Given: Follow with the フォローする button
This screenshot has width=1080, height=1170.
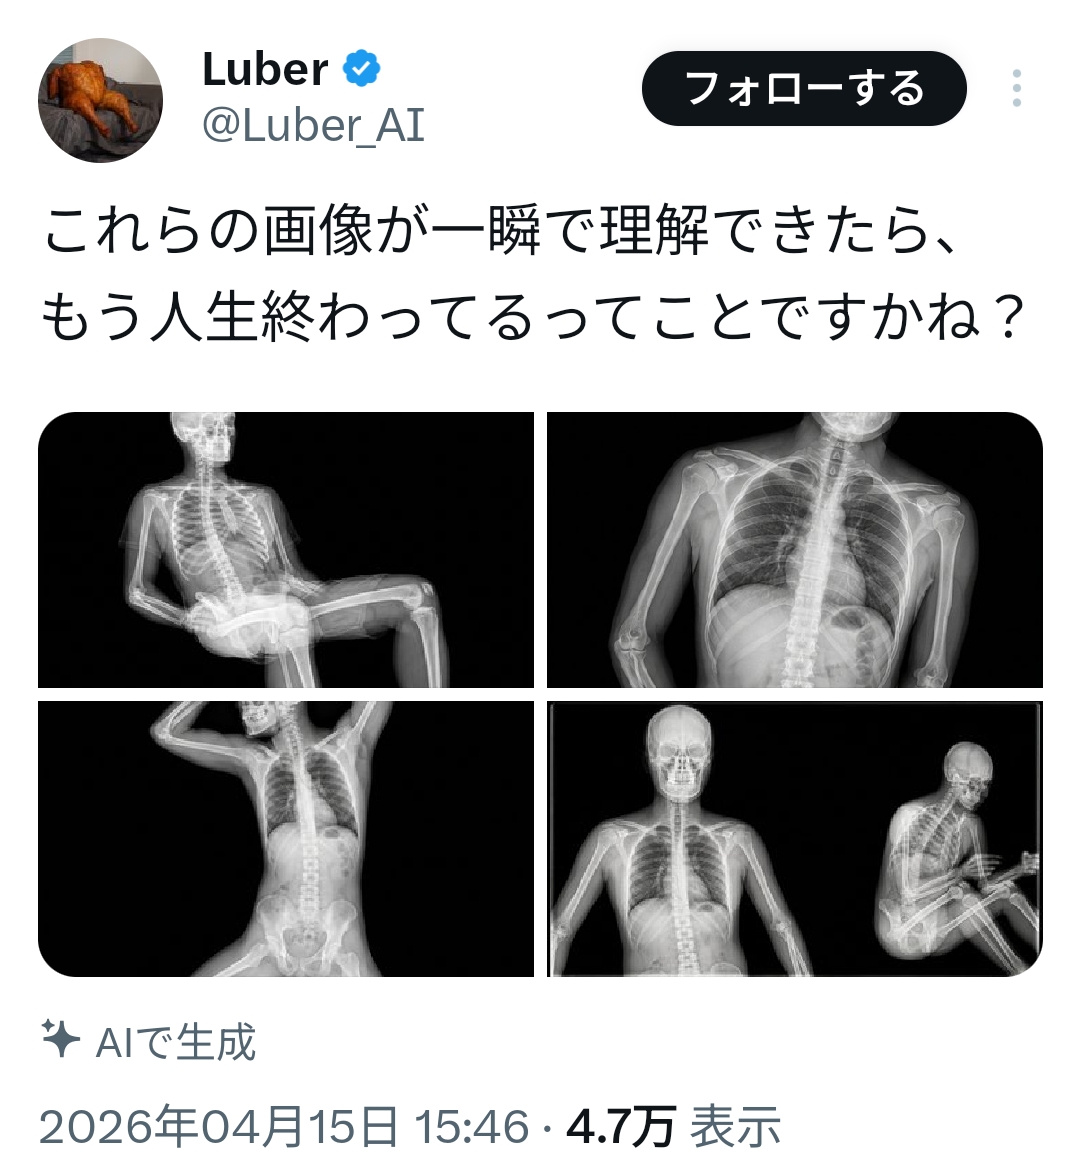Looking at the screenshot, I should (804, 89).
